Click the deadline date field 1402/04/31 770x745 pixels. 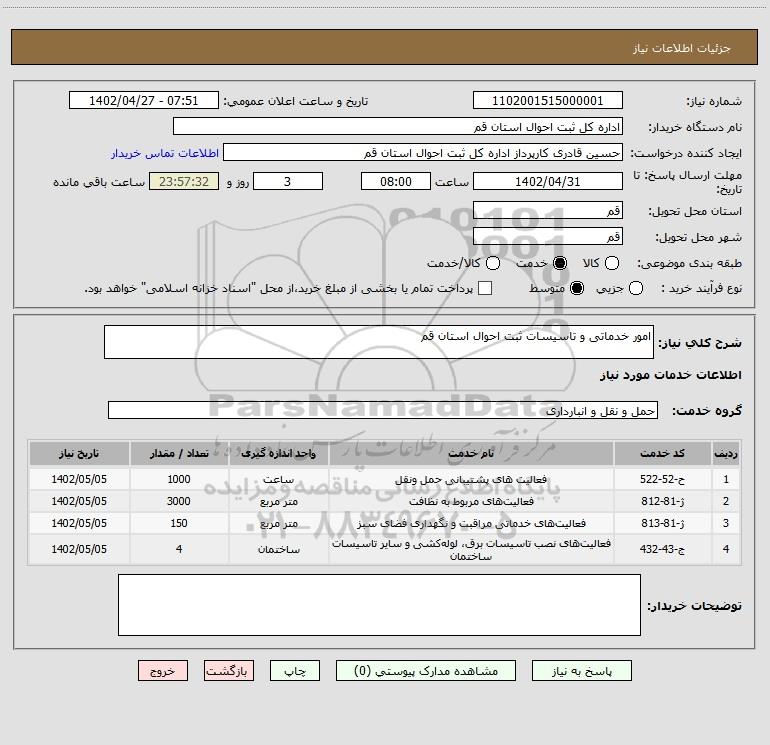pos(548,181)
